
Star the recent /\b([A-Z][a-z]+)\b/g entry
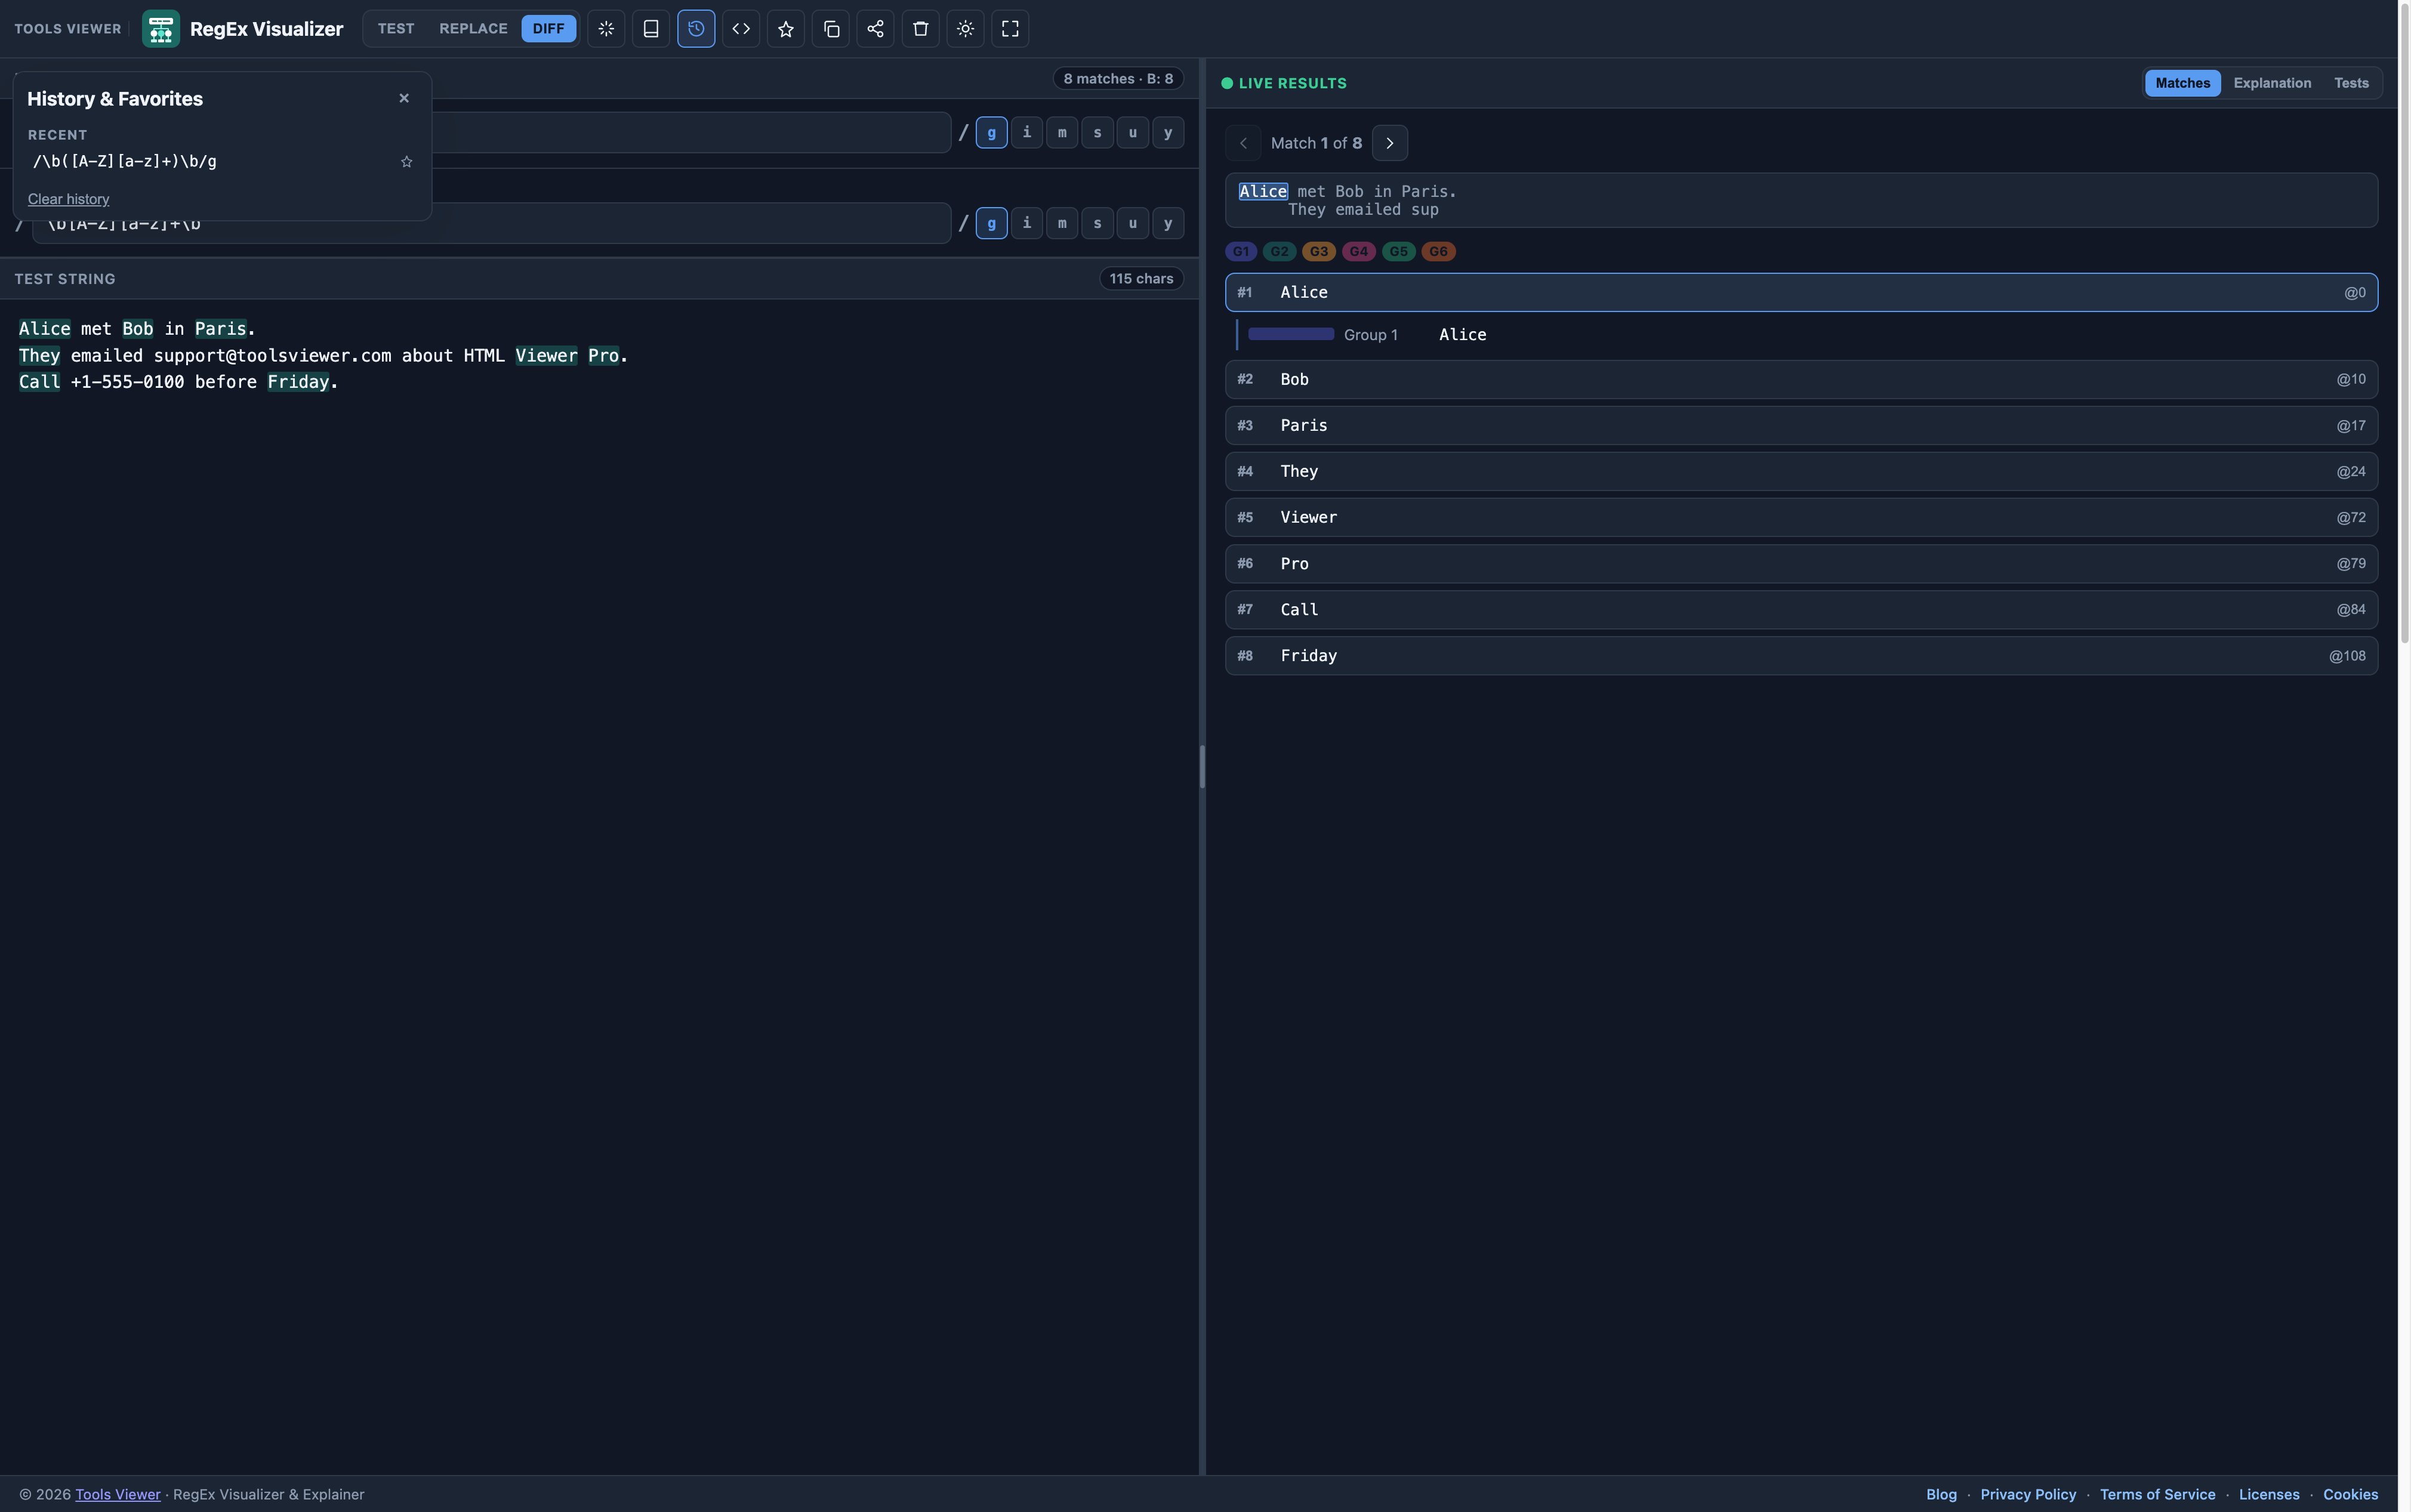407,162
